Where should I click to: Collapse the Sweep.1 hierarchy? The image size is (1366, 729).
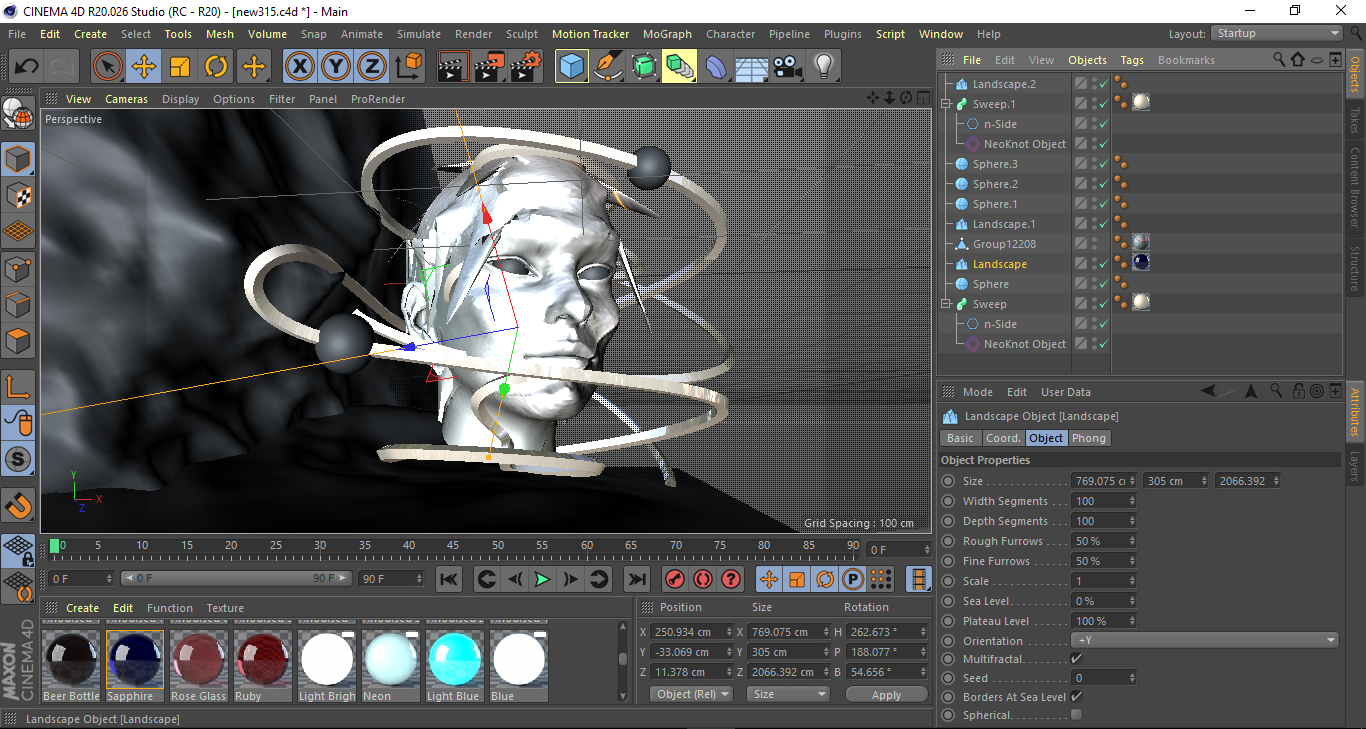pos(946,104)
